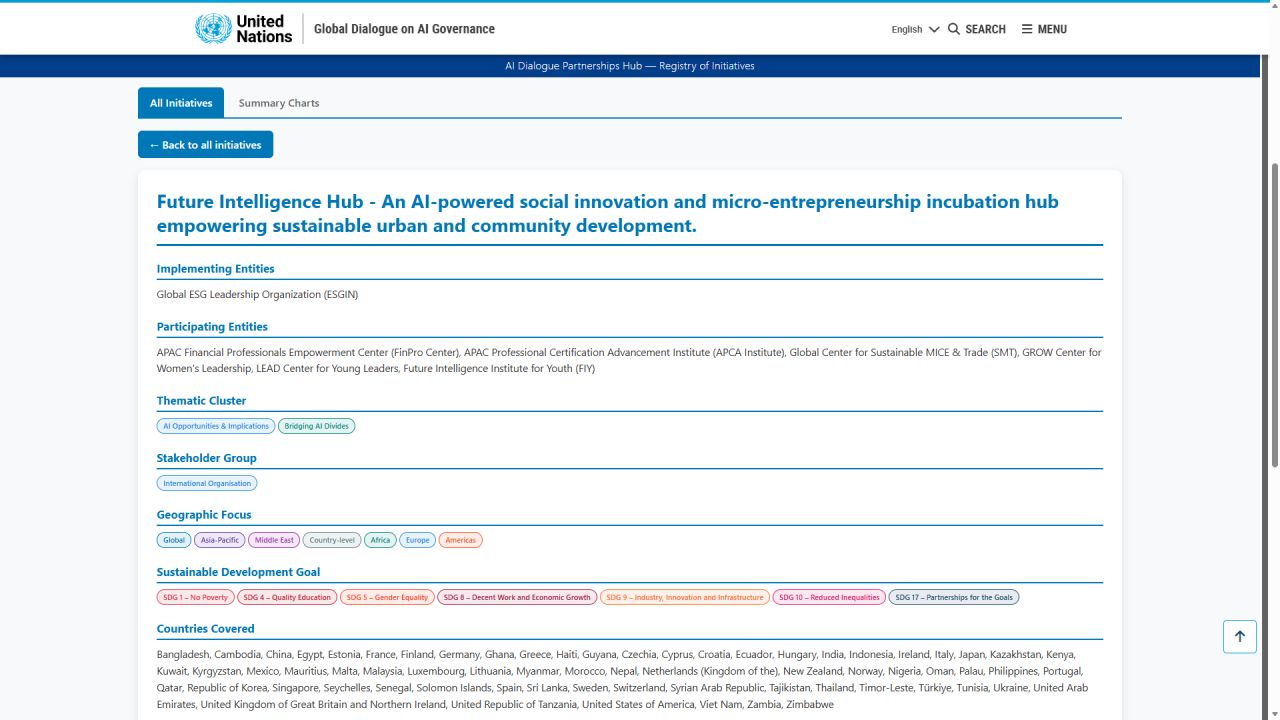Click the Future Intelligence Hub title heading
The image size is (1280, 720).
[x=608, y=213]
